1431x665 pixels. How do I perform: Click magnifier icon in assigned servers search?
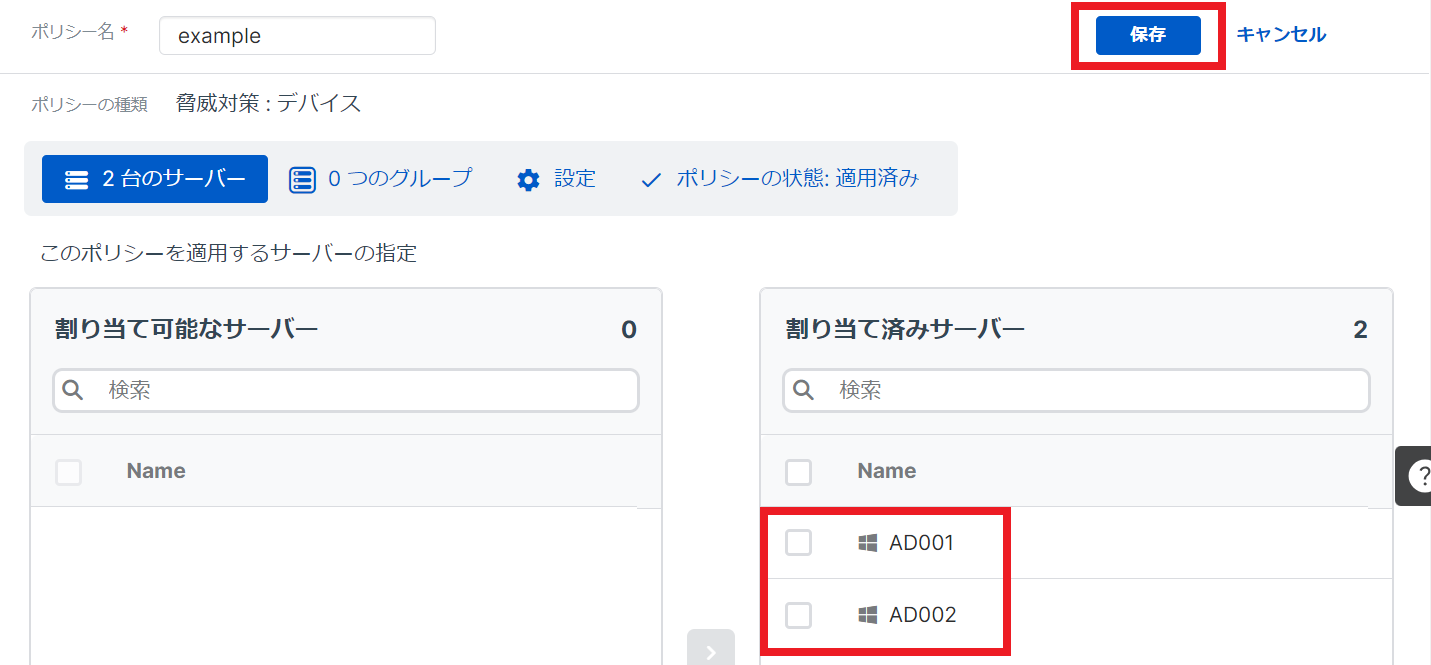tap(803, 390)
